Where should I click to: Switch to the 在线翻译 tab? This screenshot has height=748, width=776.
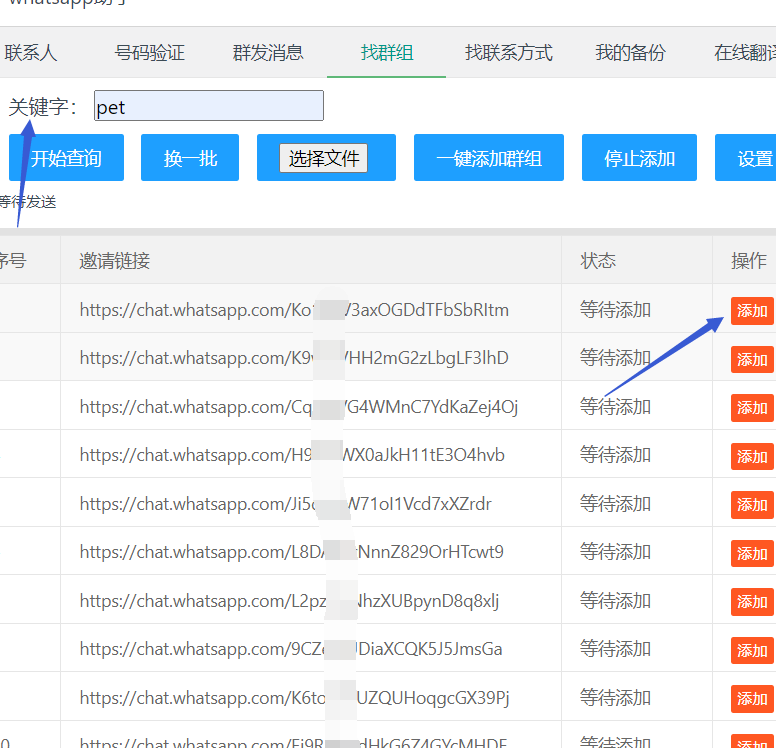[x=745, y=52]
